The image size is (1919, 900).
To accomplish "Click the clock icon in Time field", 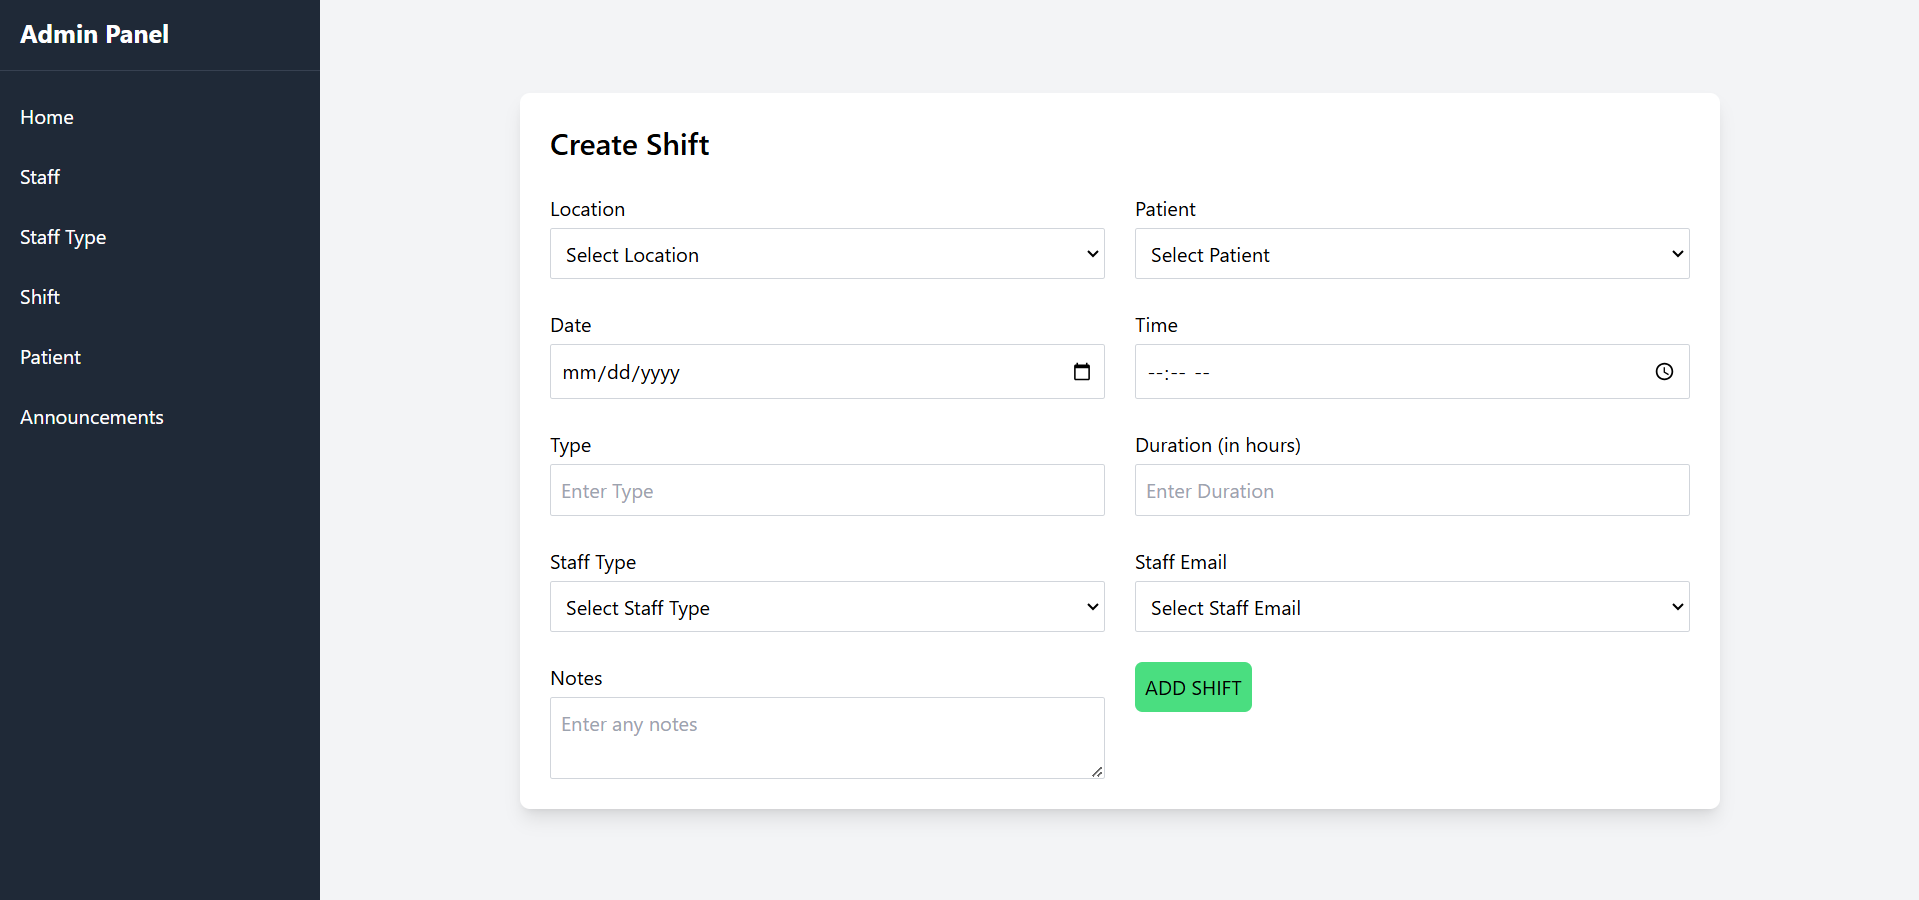I will [x=1664, y=372].
